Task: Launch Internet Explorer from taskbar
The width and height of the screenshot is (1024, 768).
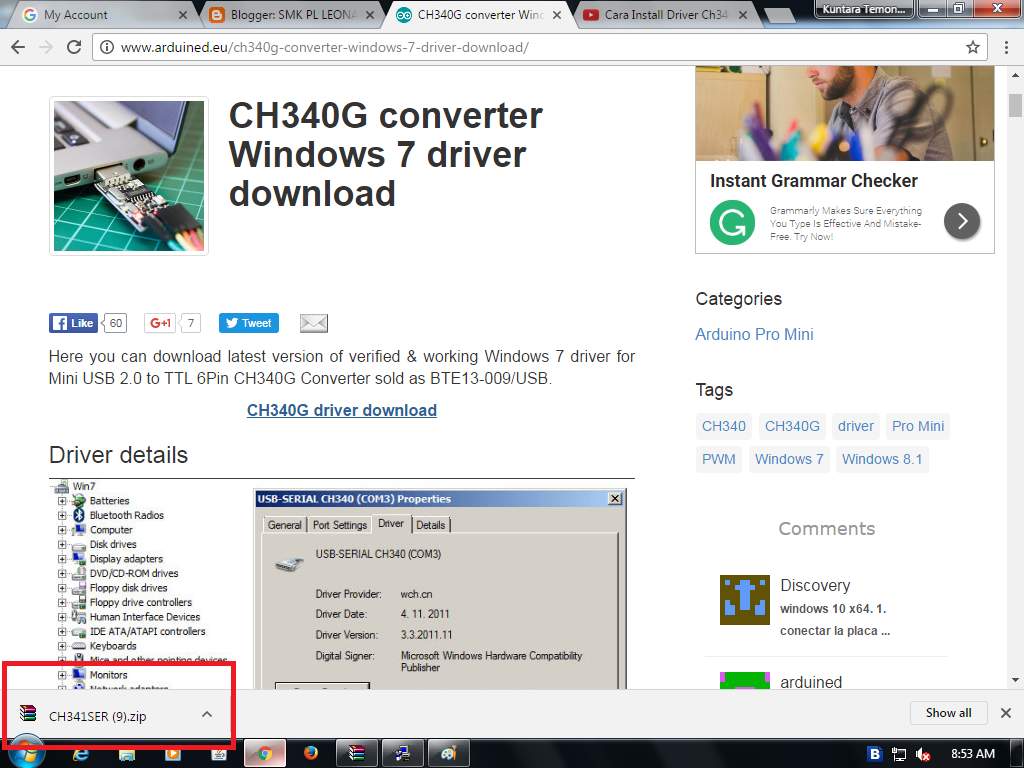Action: pos(81,754)
